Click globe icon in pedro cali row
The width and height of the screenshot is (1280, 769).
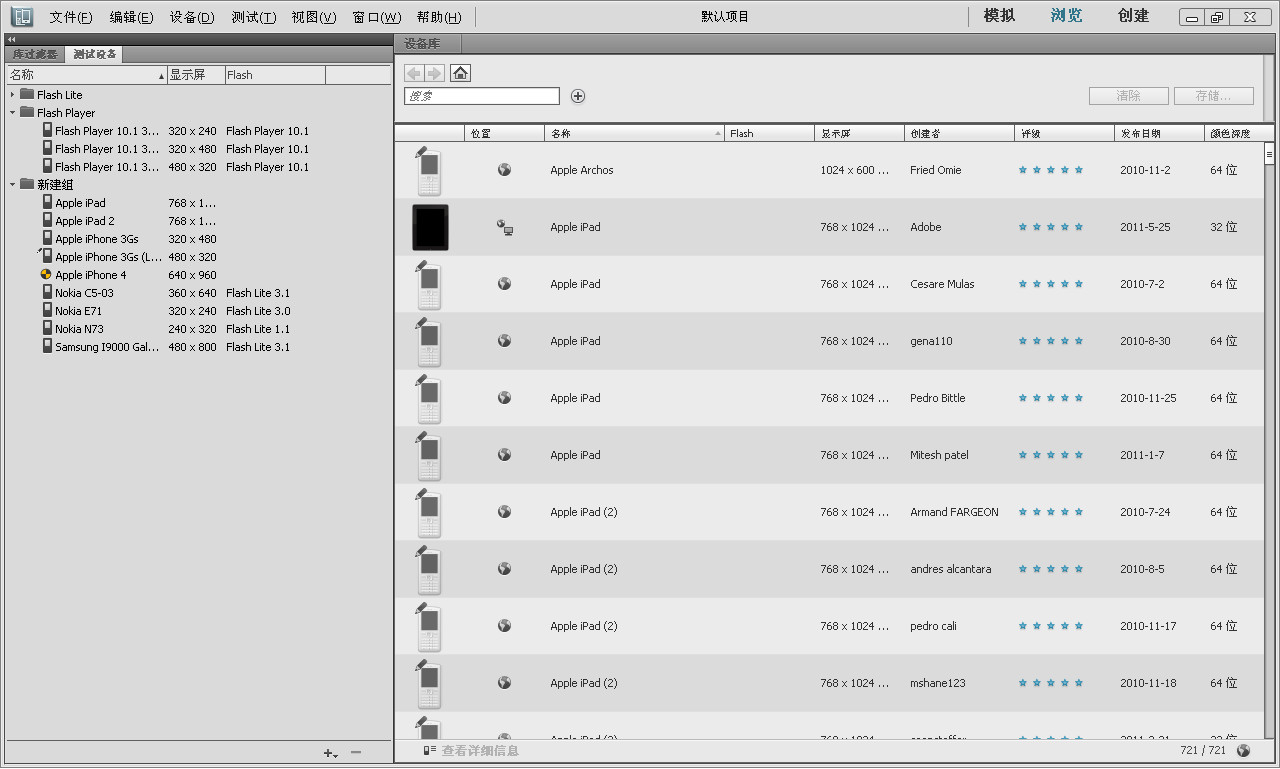point(505,626)
